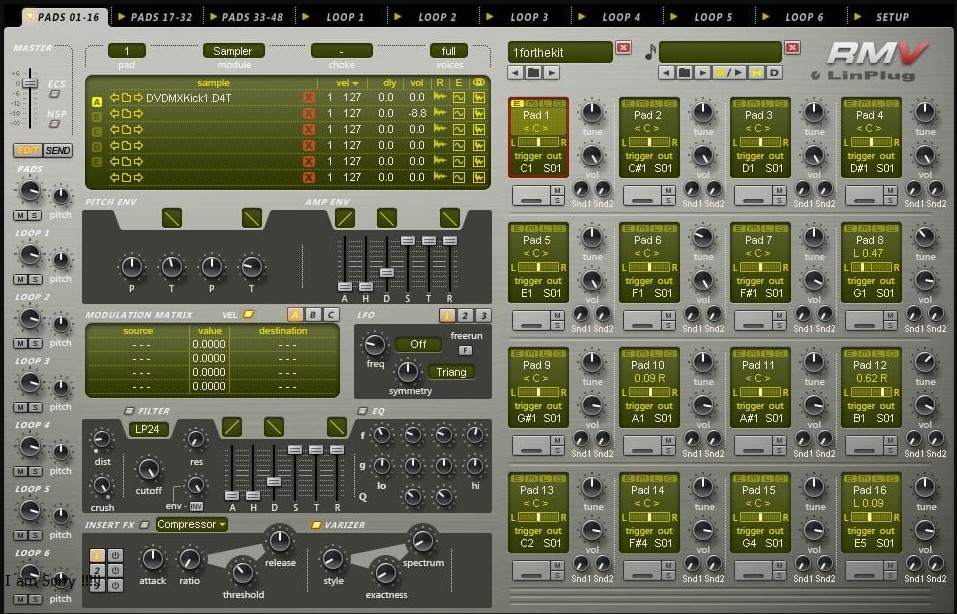
Task: Open the LOOP 1 tab
Action: click(x=339, y=17)
